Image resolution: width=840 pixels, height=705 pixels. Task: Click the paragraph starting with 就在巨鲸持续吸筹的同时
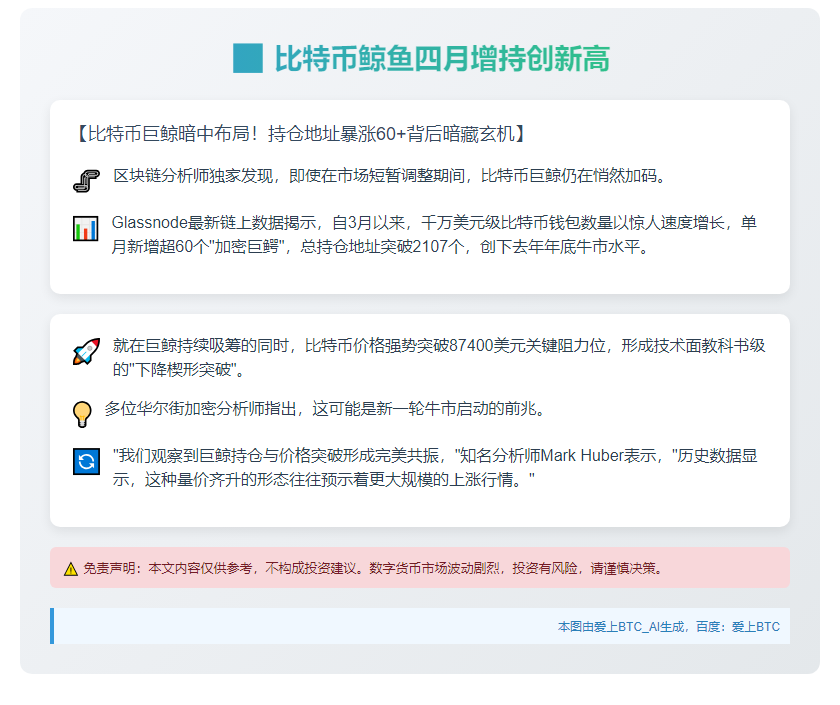click(439, 357)
